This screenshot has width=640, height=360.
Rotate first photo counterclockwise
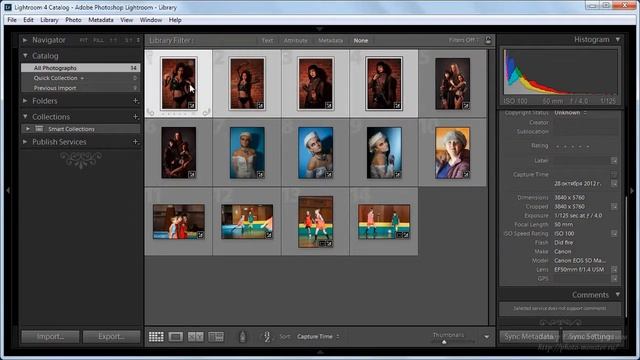150,112
